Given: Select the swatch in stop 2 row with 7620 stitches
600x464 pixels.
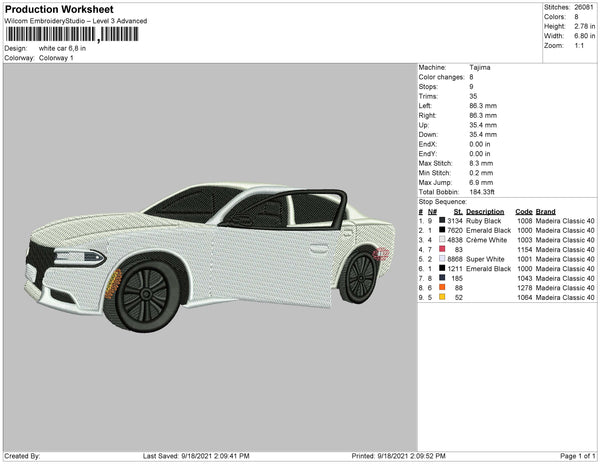Looking at the screenshot, I should click(x=442, y=230).
